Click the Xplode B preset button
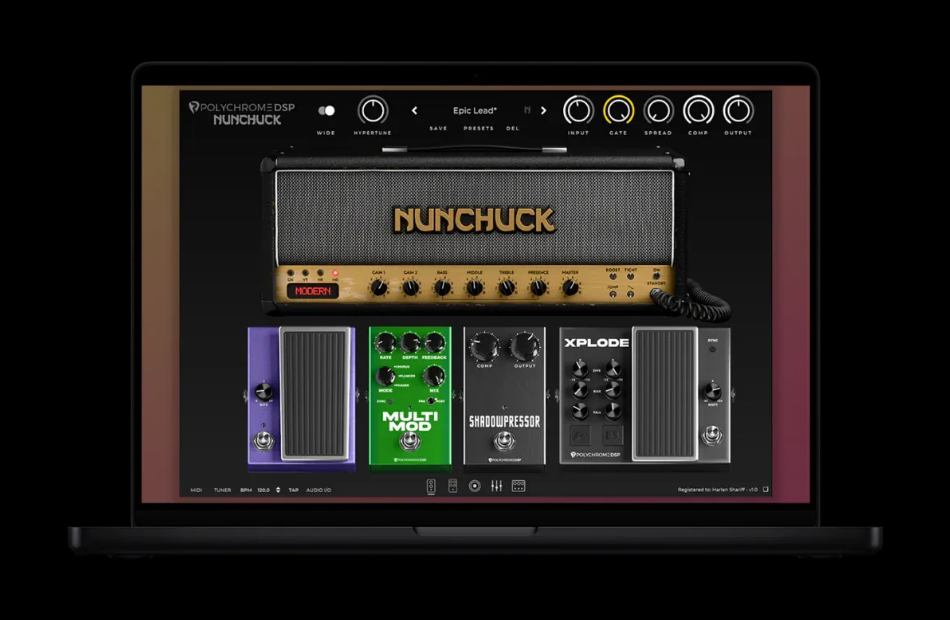The height and width of the screenshot is (620, 950). pyautogui.click(x=613, y=435)
